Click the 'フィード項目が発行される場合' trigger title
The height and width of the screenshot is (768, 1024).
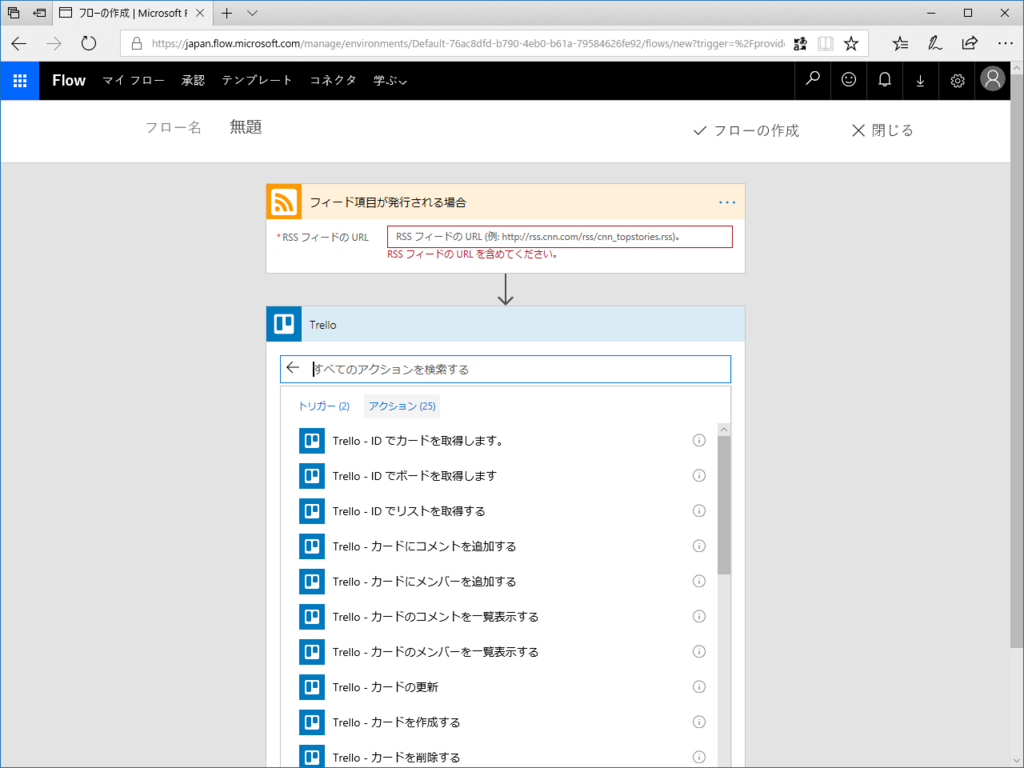(x=388, y=202)
